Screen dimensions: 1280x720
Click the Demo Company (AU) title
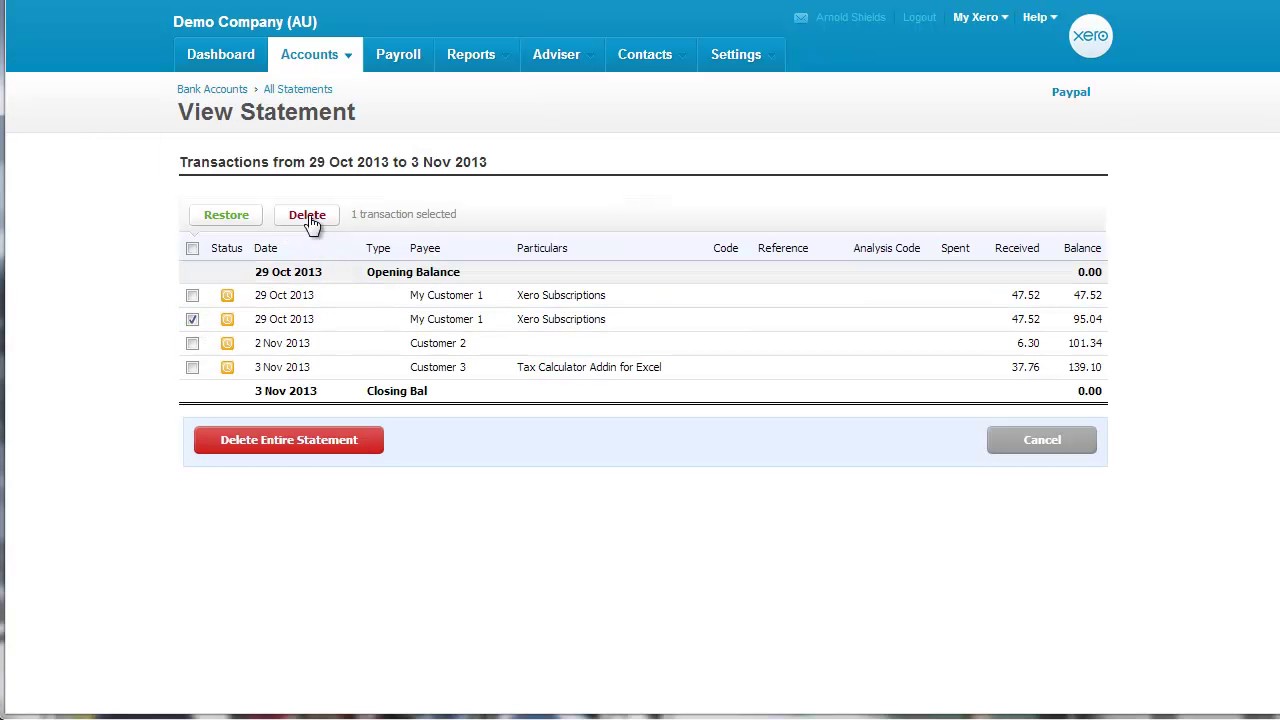tap(245, 22)
